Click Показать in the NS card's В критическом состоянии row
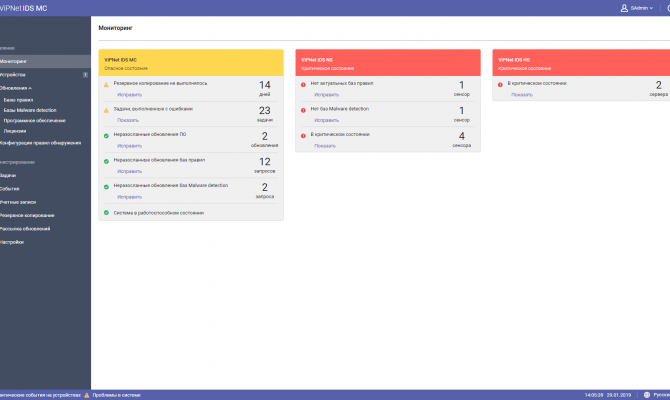The width and height of the screenshot is (670, 400). click(325, 146)
